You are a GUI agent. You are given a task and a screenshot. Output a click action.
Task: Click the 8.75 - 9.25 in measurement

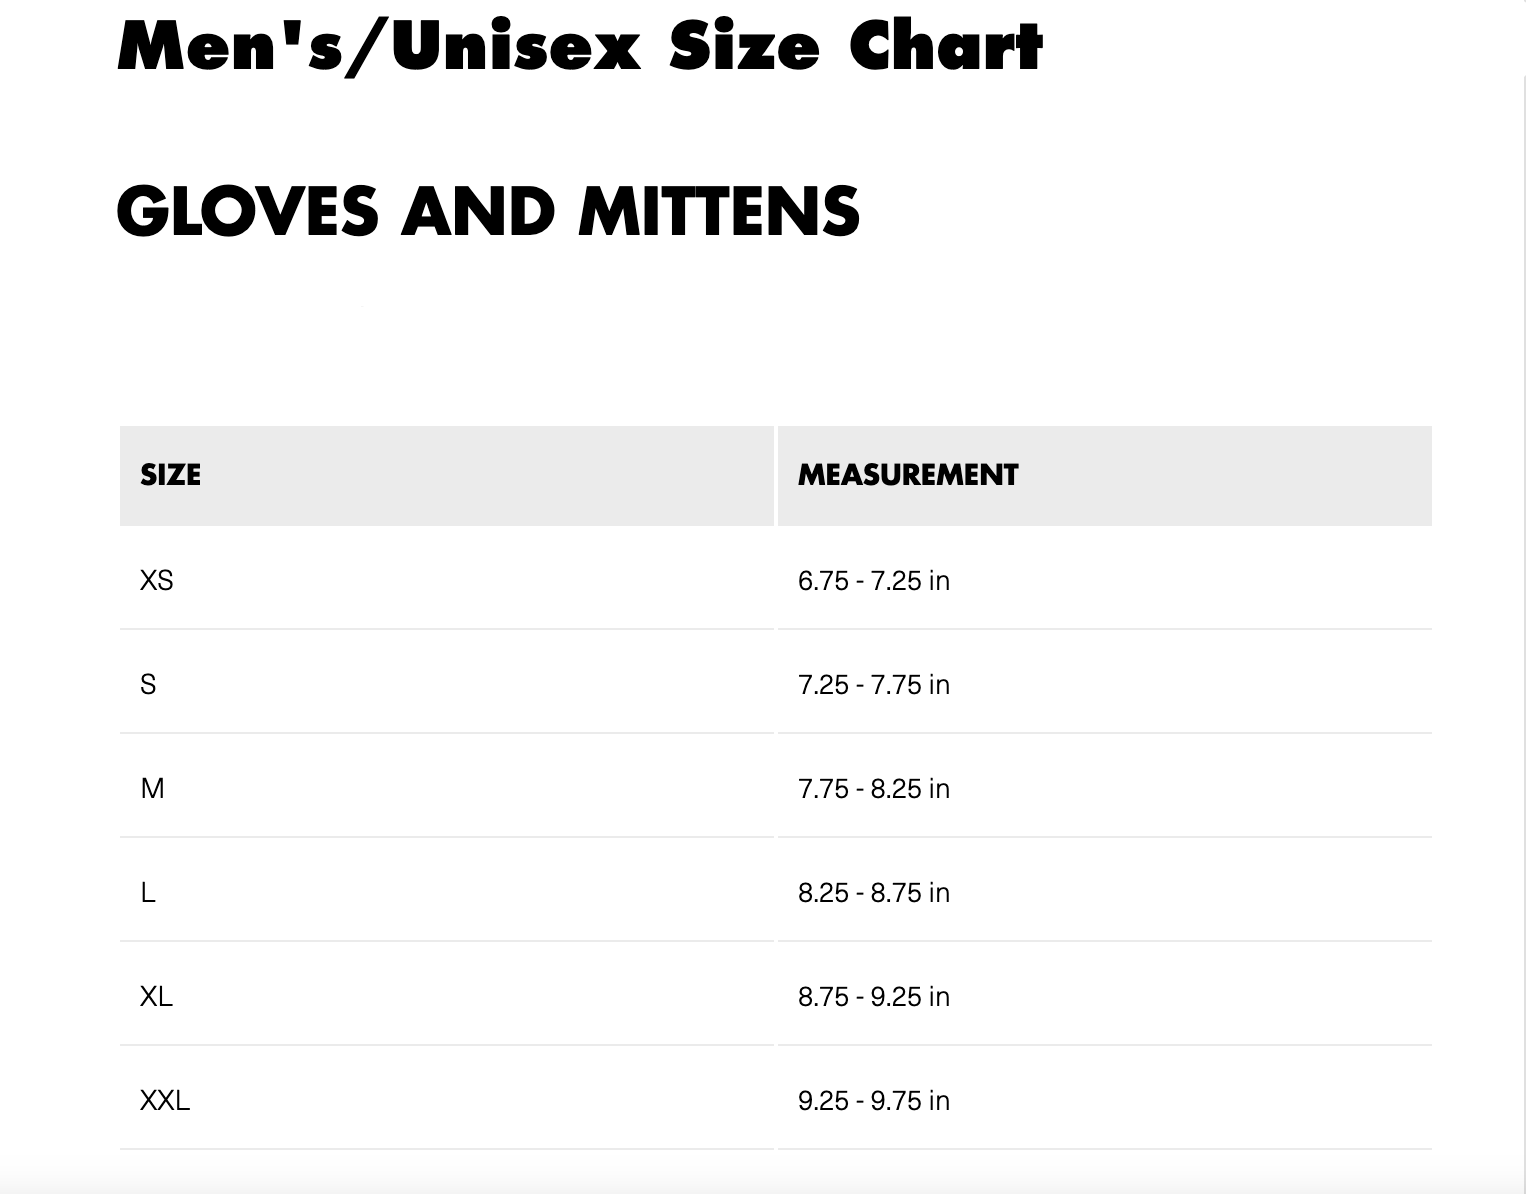874,997
